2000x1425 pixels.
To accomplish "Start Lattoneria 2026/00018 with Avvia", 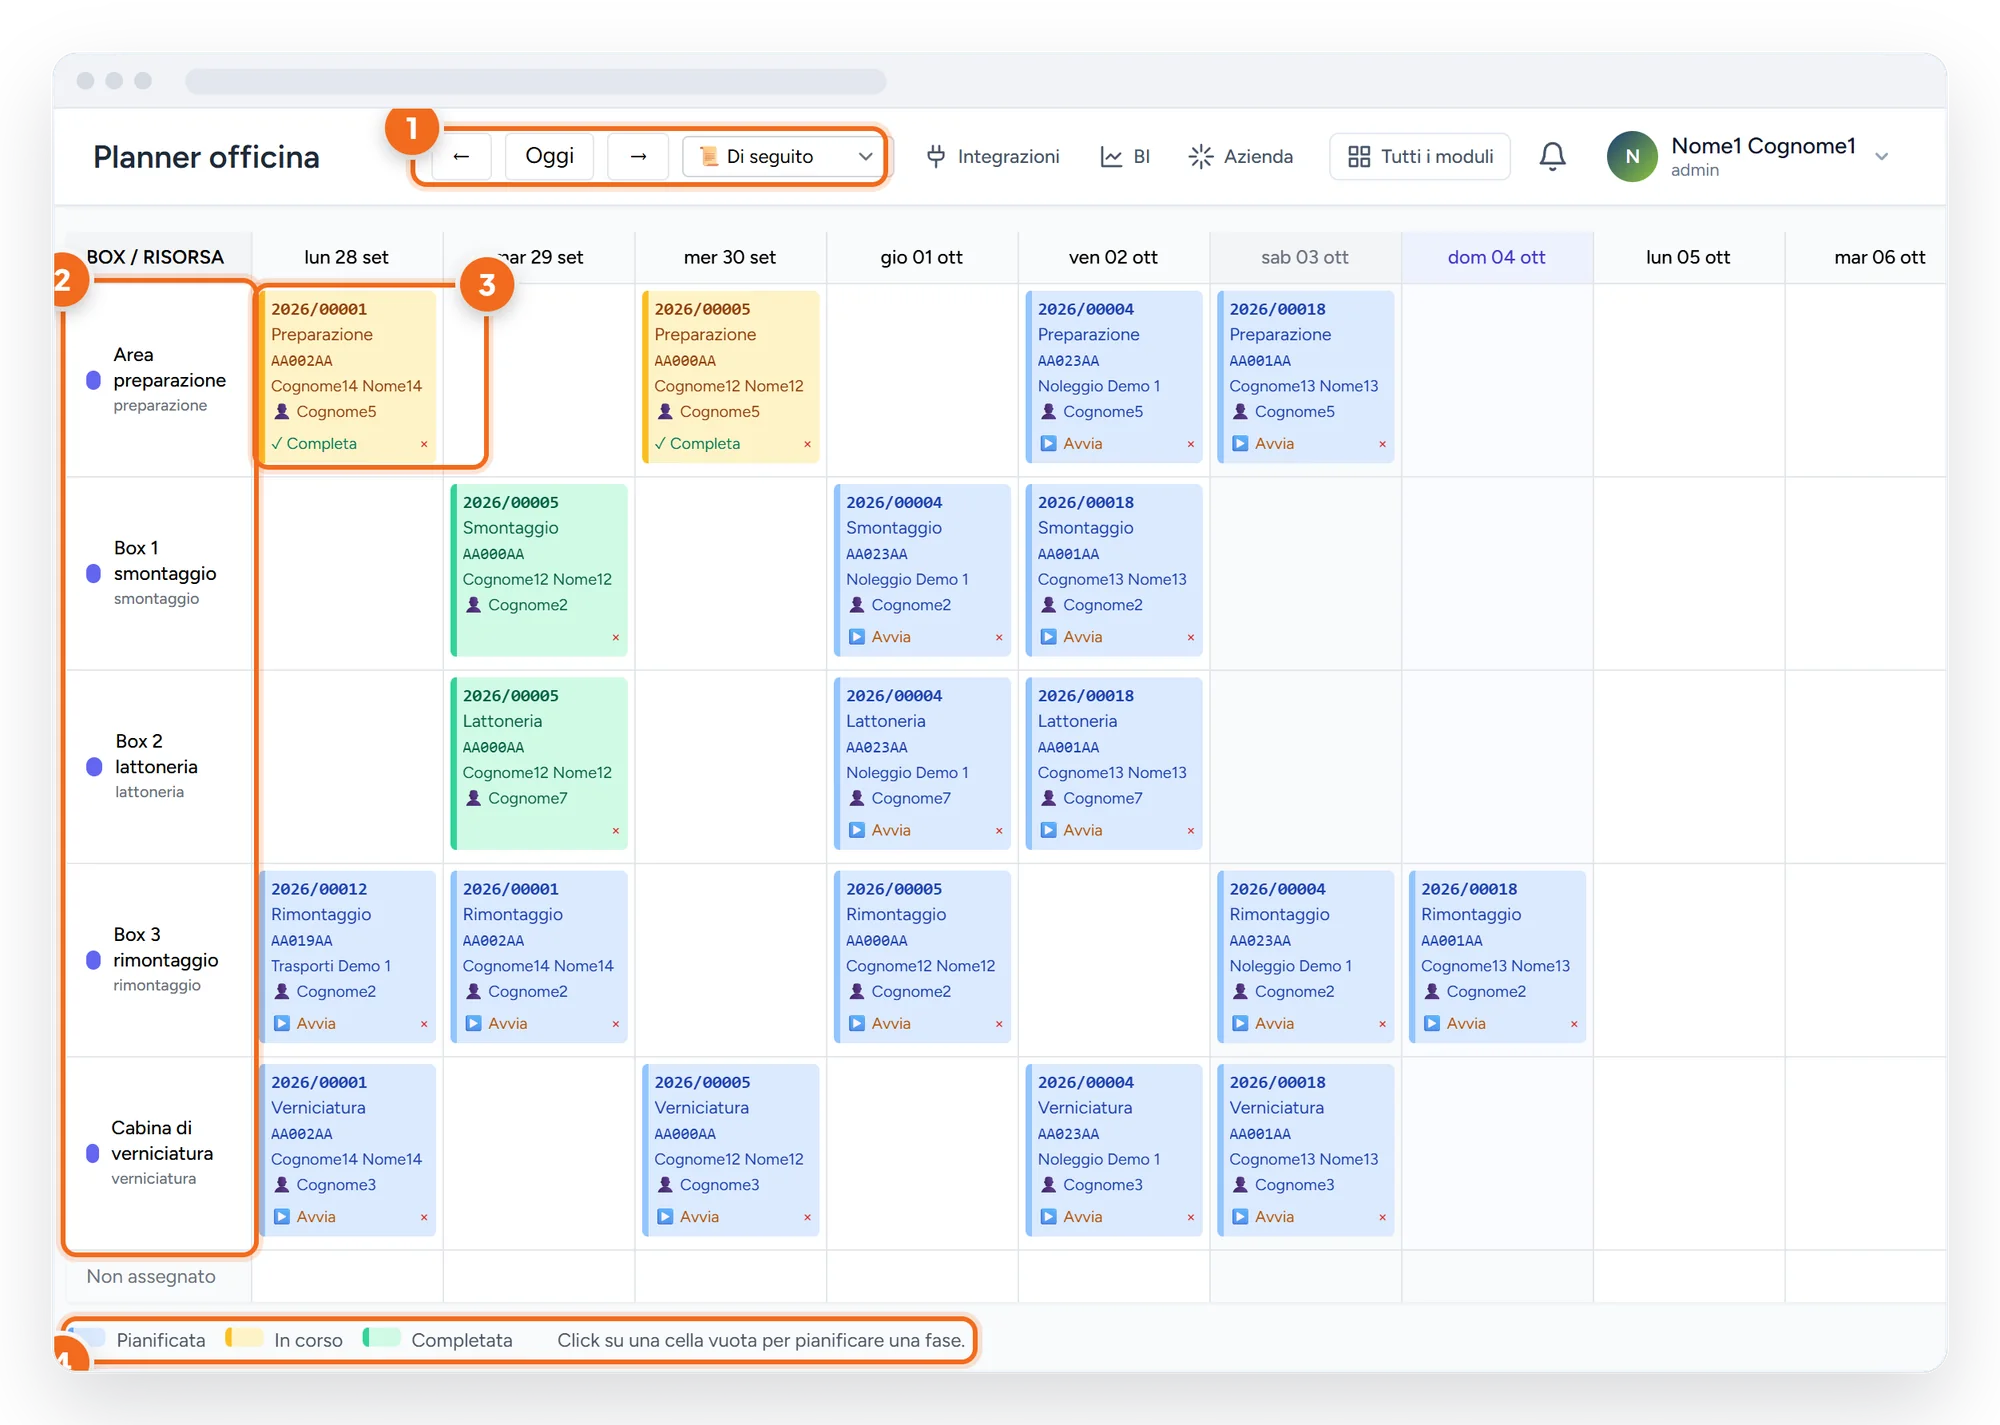I will 1071,831.
